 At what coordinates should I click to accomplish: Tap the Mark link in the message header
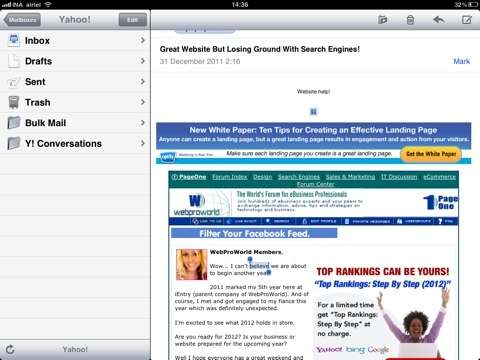point(462,61)
